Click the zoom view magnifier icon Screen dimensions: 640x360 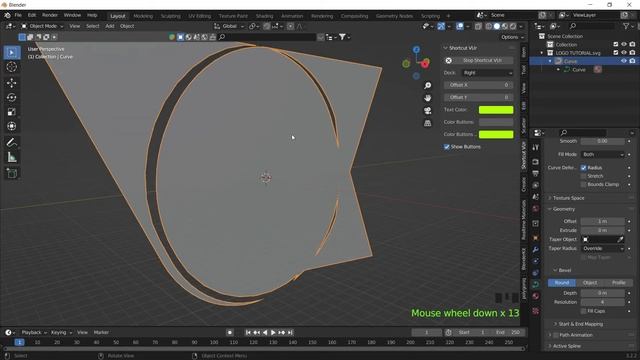point(427,85)
